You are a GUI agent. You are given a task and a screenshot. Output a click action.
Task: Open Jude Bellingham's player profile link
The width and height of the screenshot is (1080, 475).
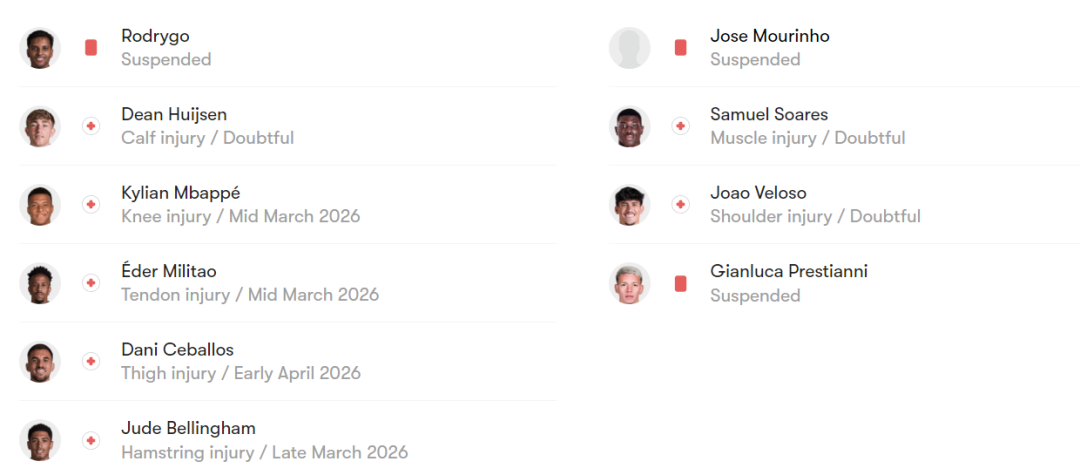188,428
